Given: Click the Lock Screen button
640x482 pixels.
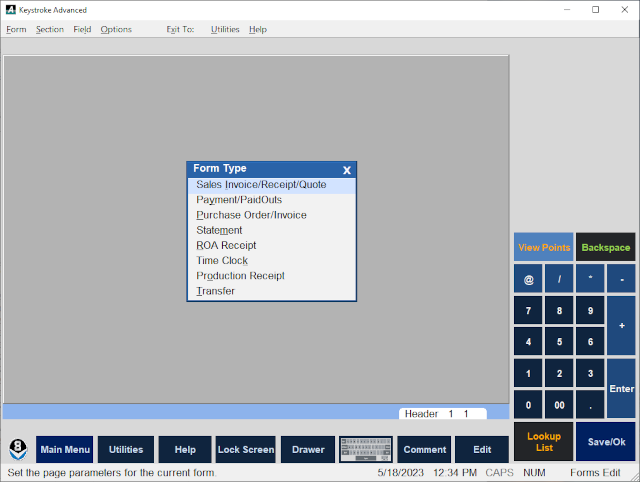Looking at the screenshot, I should pos(245,449).
